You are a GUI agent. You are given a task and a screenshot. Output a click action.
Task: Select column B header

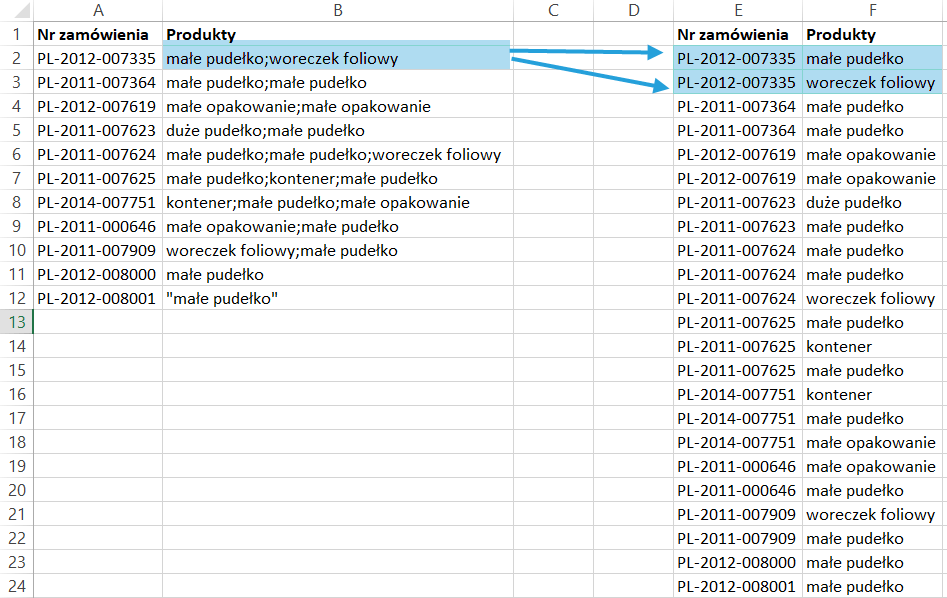pos(337,10)
